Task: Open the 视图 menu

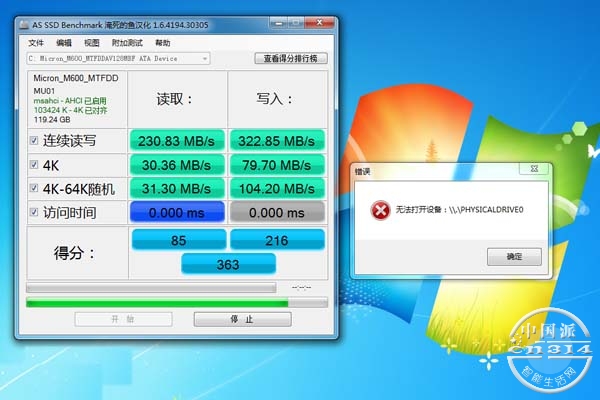Action: (92, 43)
